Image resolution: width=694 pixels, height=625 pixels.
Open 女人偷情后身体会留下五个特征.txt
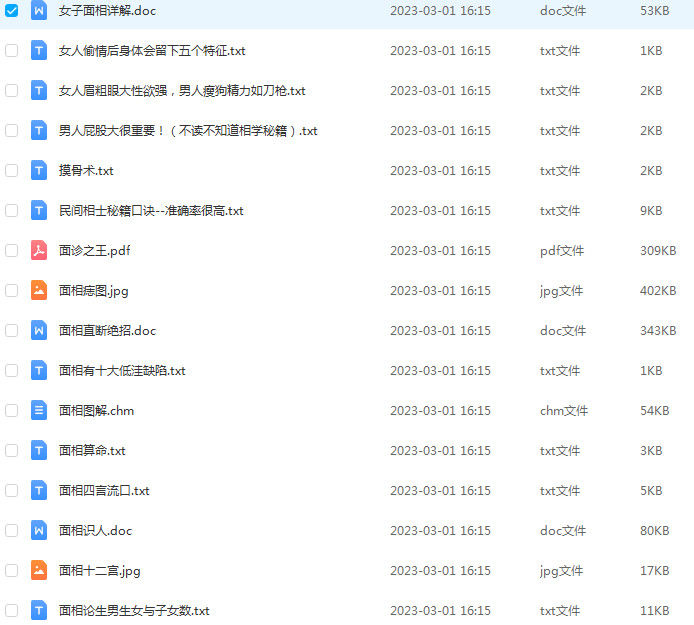point(152,50)
